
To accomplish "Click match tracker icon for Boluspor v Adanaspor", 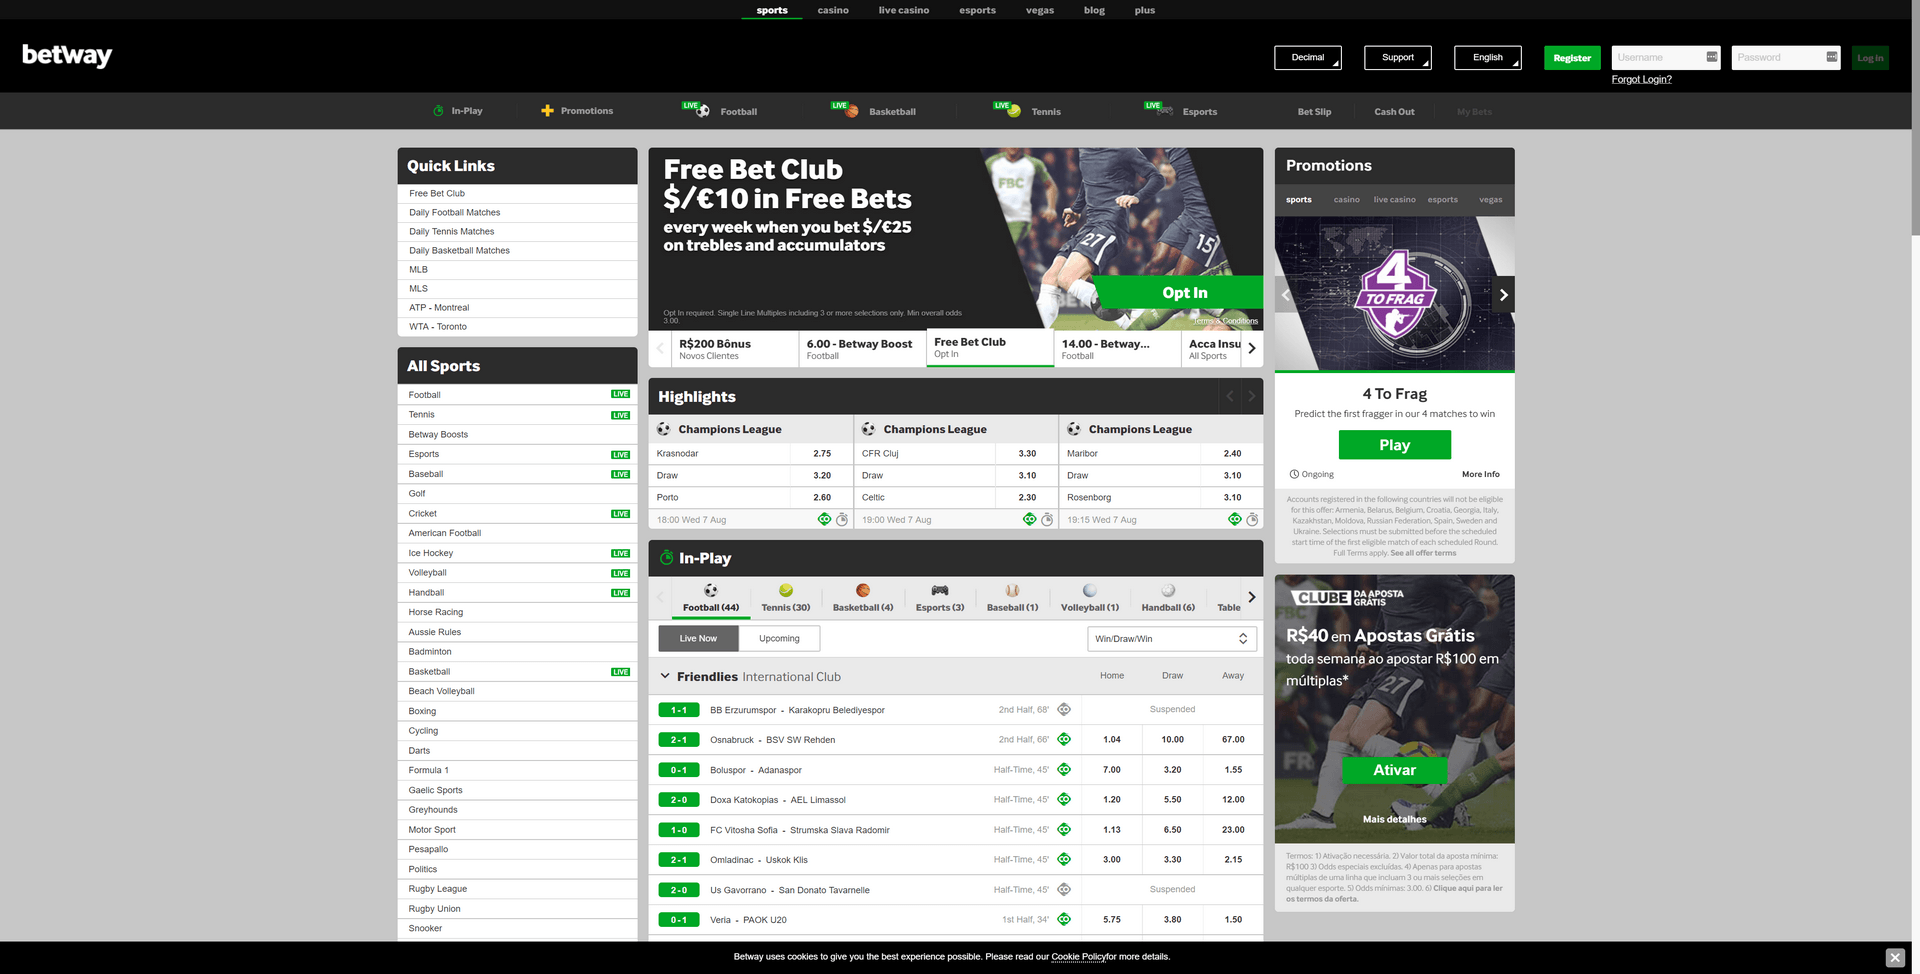I will [1064, 770].
